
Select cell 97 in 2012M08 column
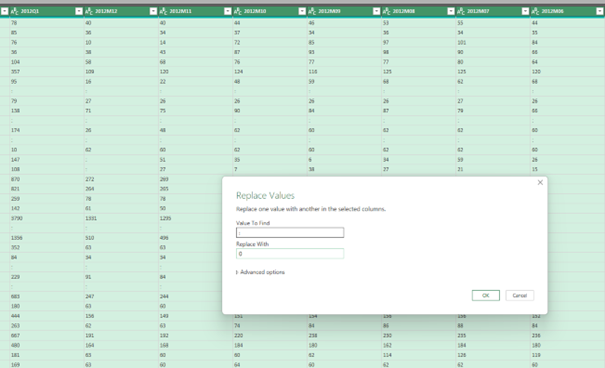419,42
